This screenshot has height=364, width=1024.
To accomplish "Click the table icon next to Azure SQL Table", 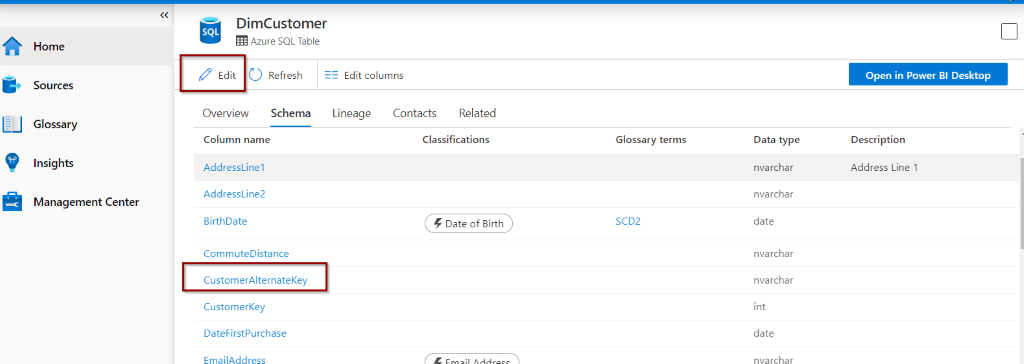I will (x=242, y=41).
